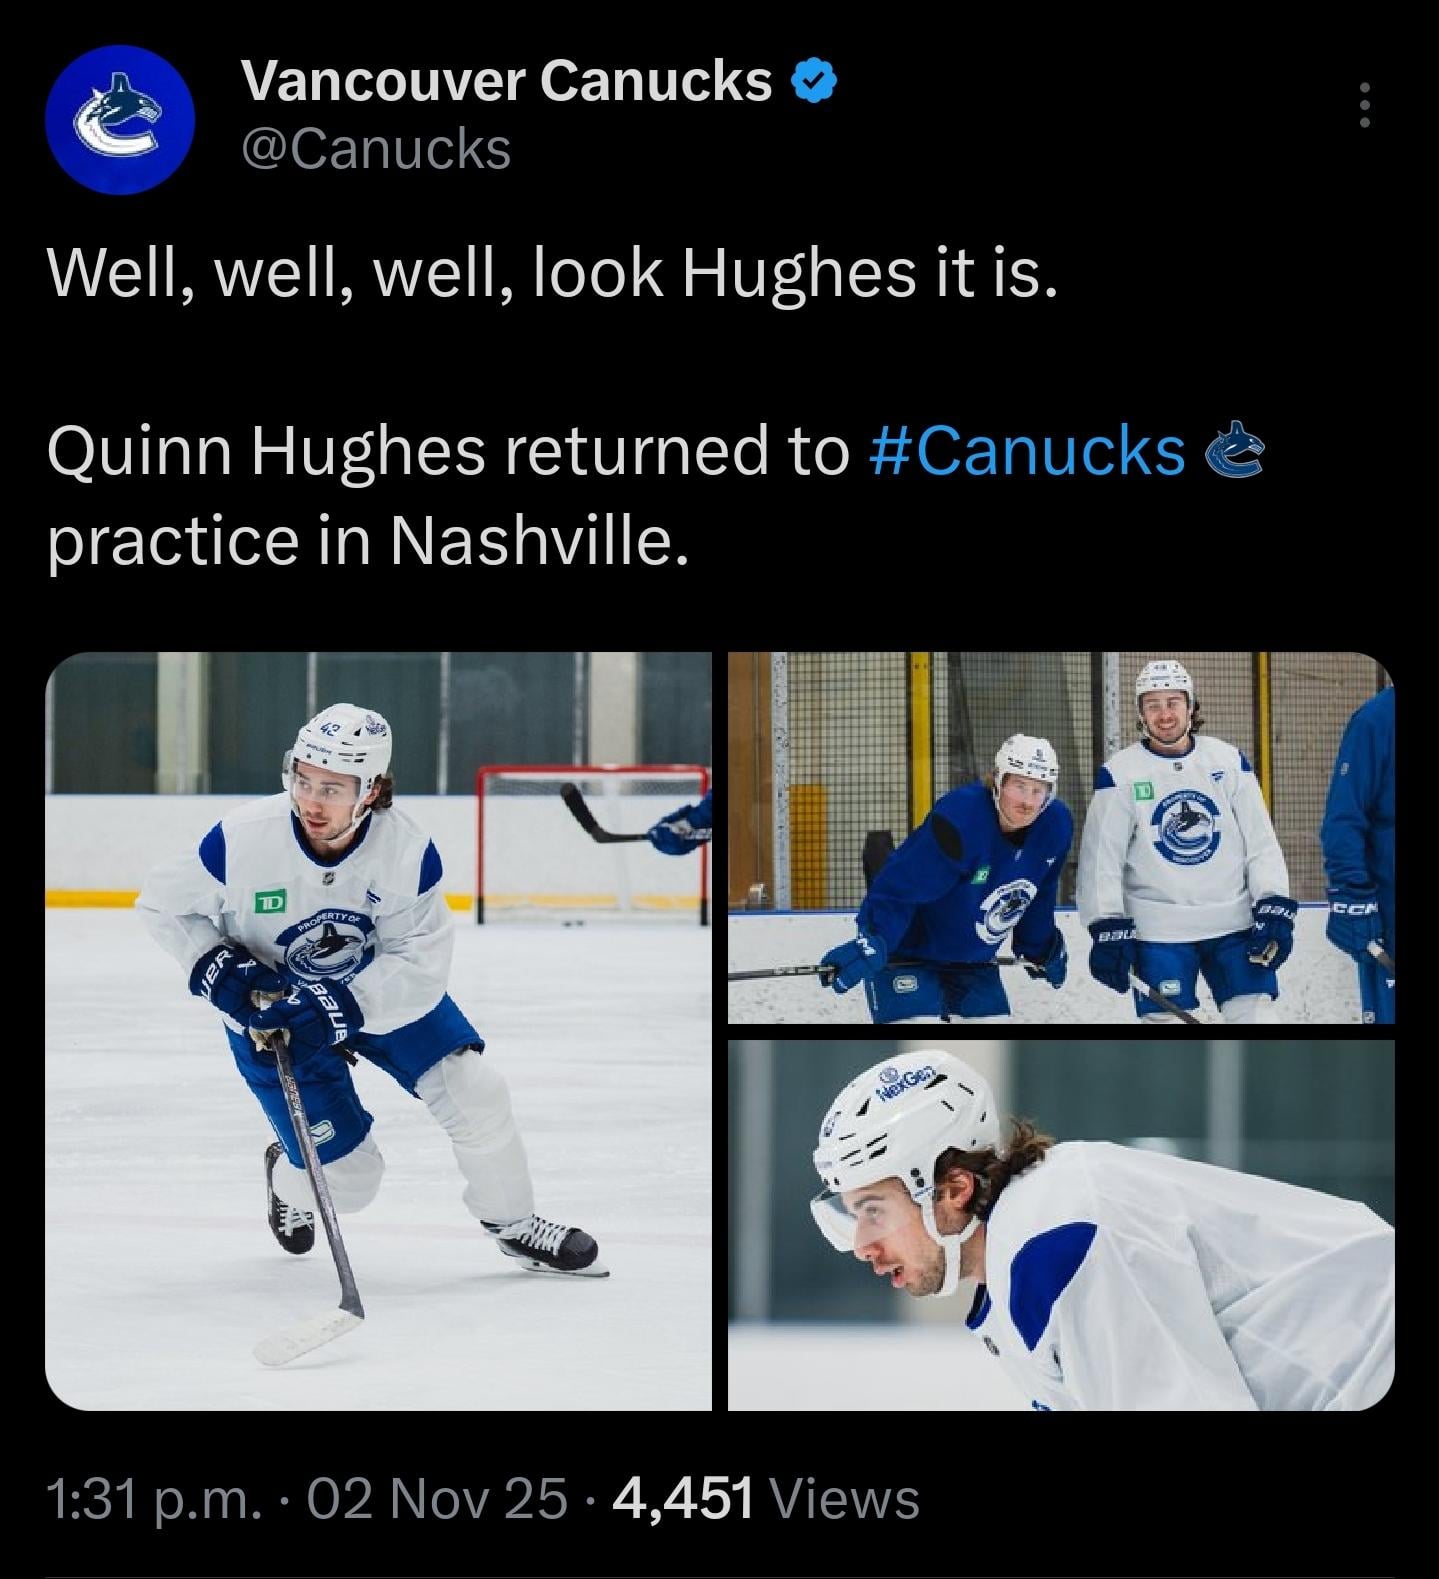
Task: Open the top-right photo of two players
Action: [1060, 837]
